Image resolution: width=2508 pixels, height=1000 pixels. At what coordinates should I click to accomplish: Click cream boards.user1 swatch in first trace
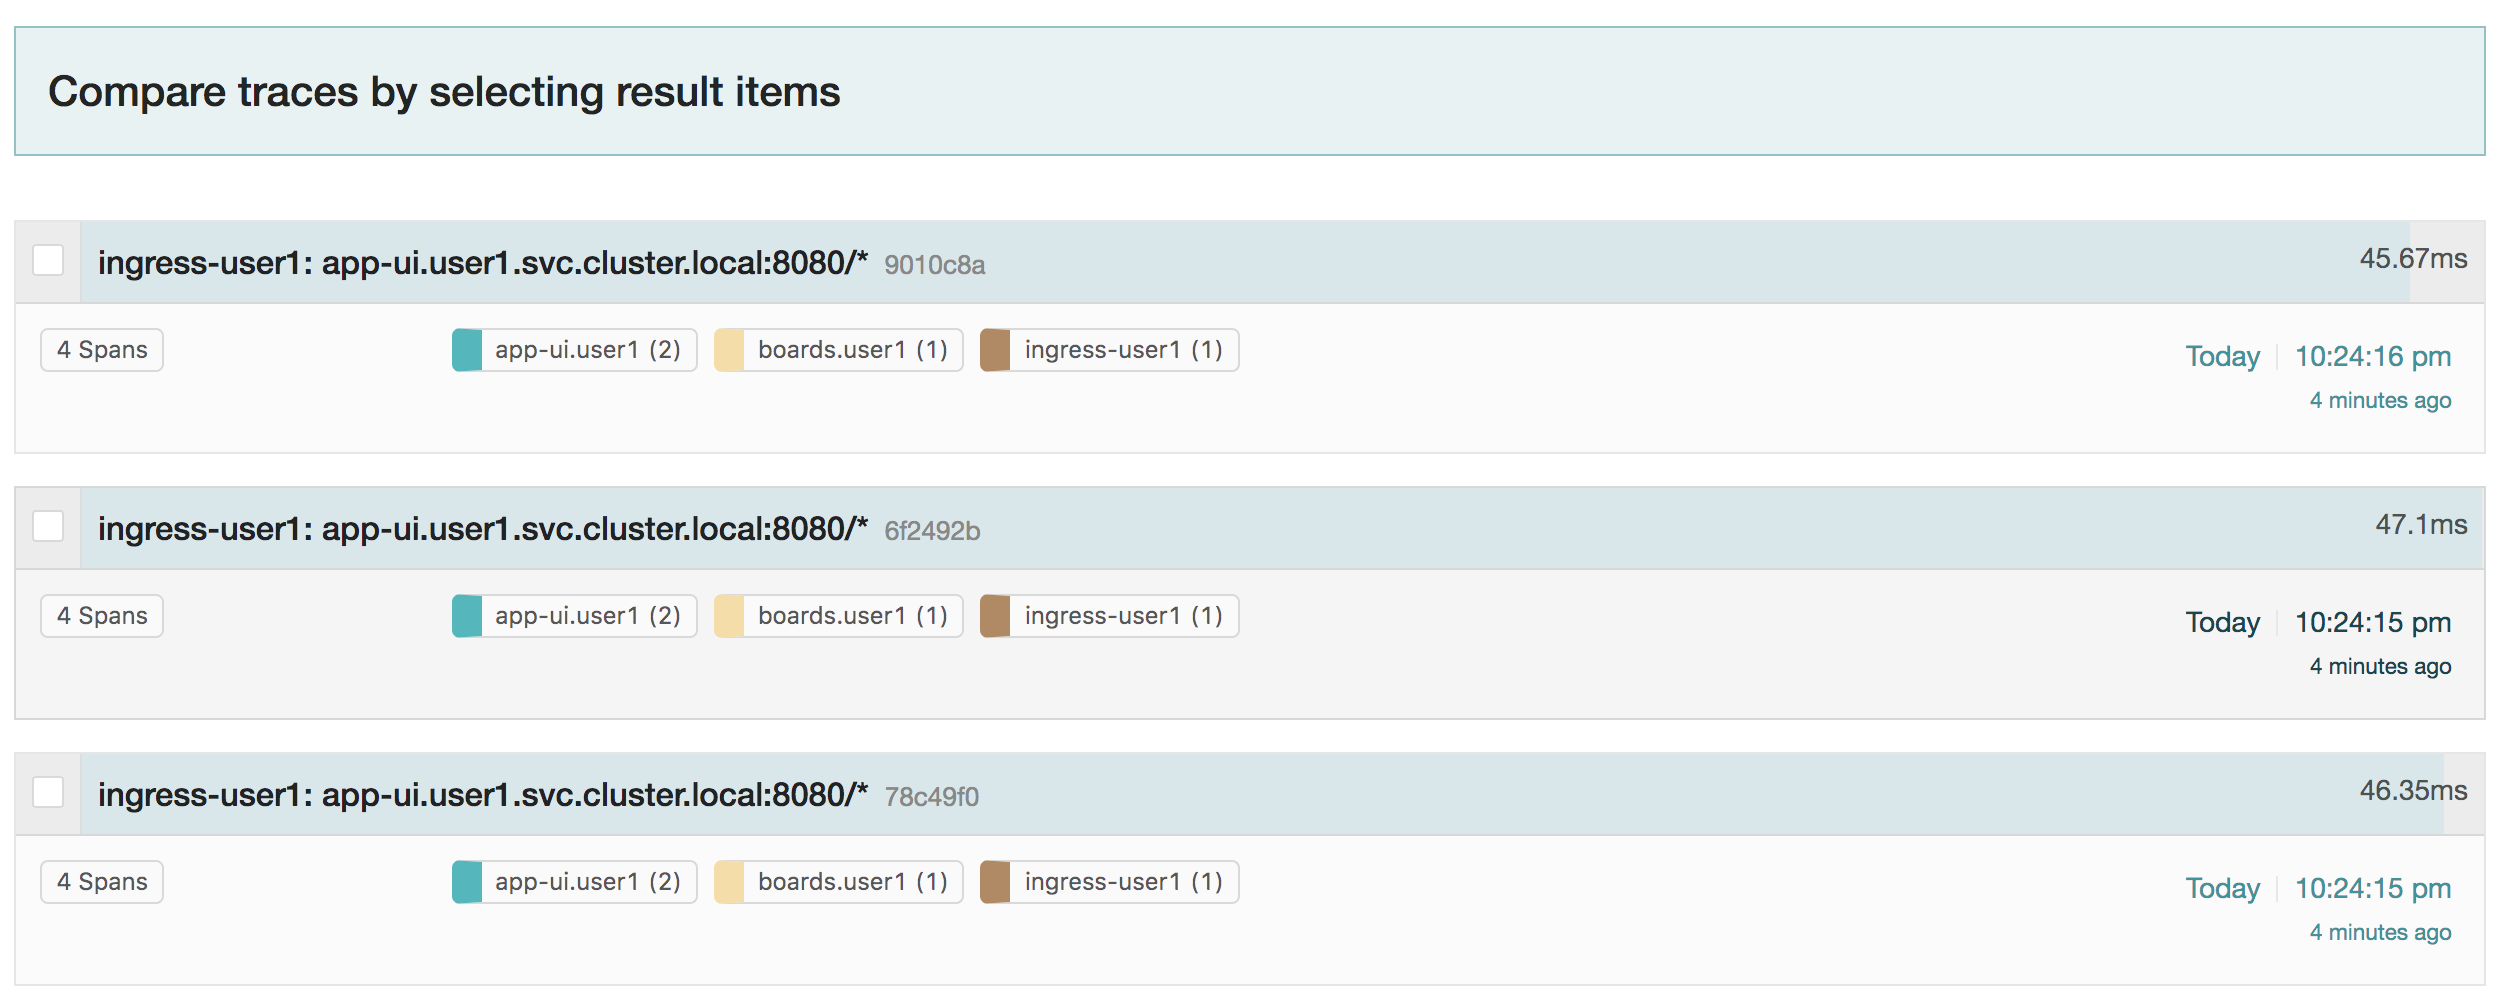(729, 350)
